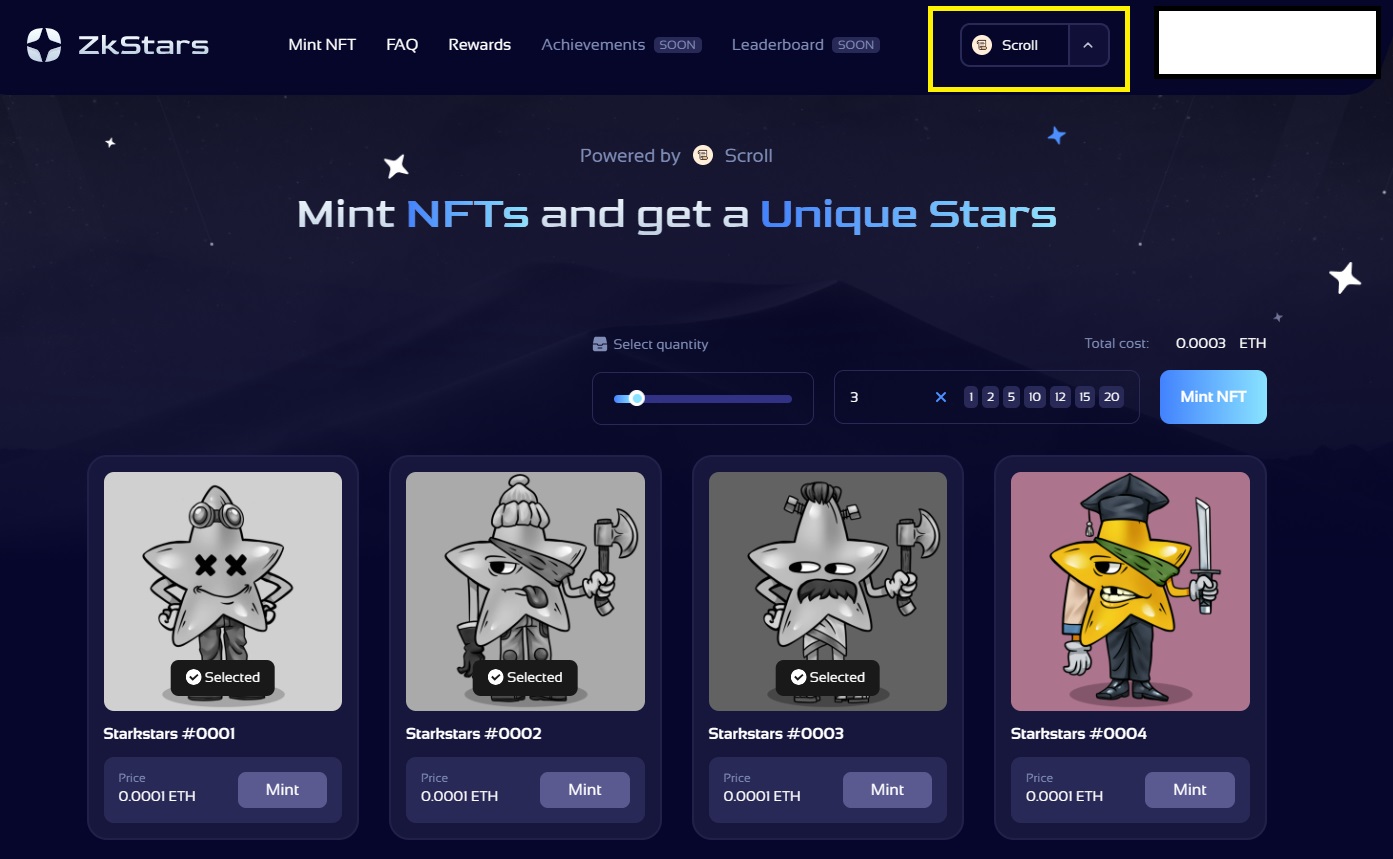Viewport: 1393px width, 859px height.
Task: Click the blue Mint NFT button
Action: point(1213,397)
